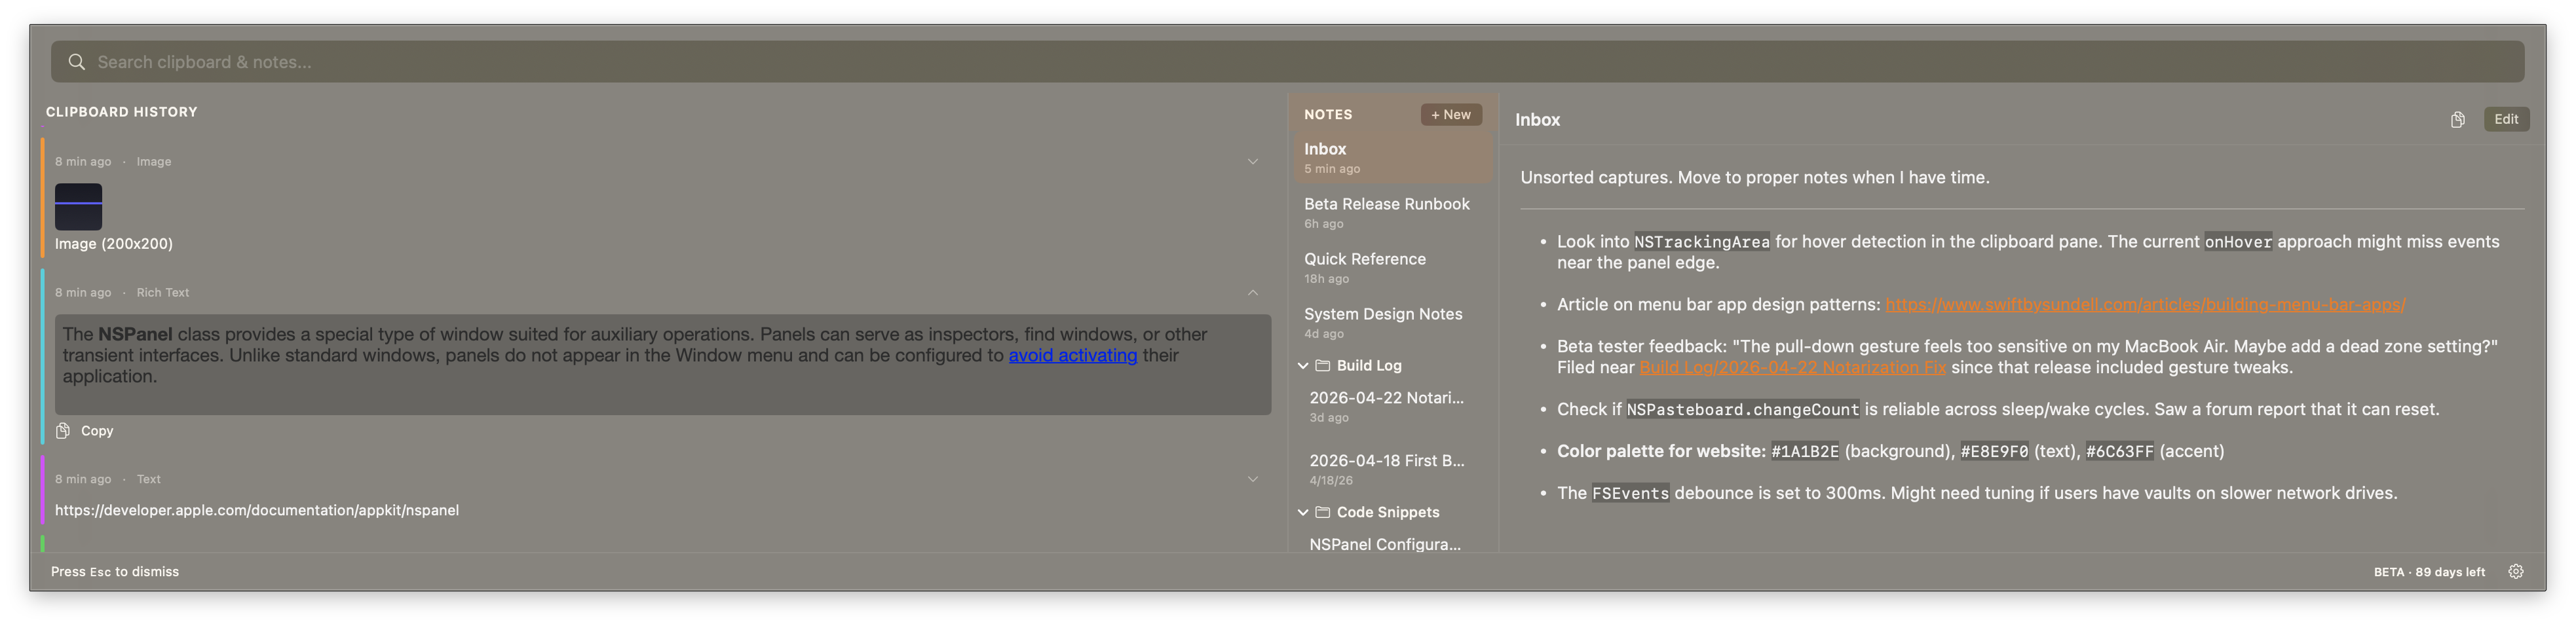Collapse the Rich Text clipboard entry chevron

pyautogui.click(x=1252, y=293)
